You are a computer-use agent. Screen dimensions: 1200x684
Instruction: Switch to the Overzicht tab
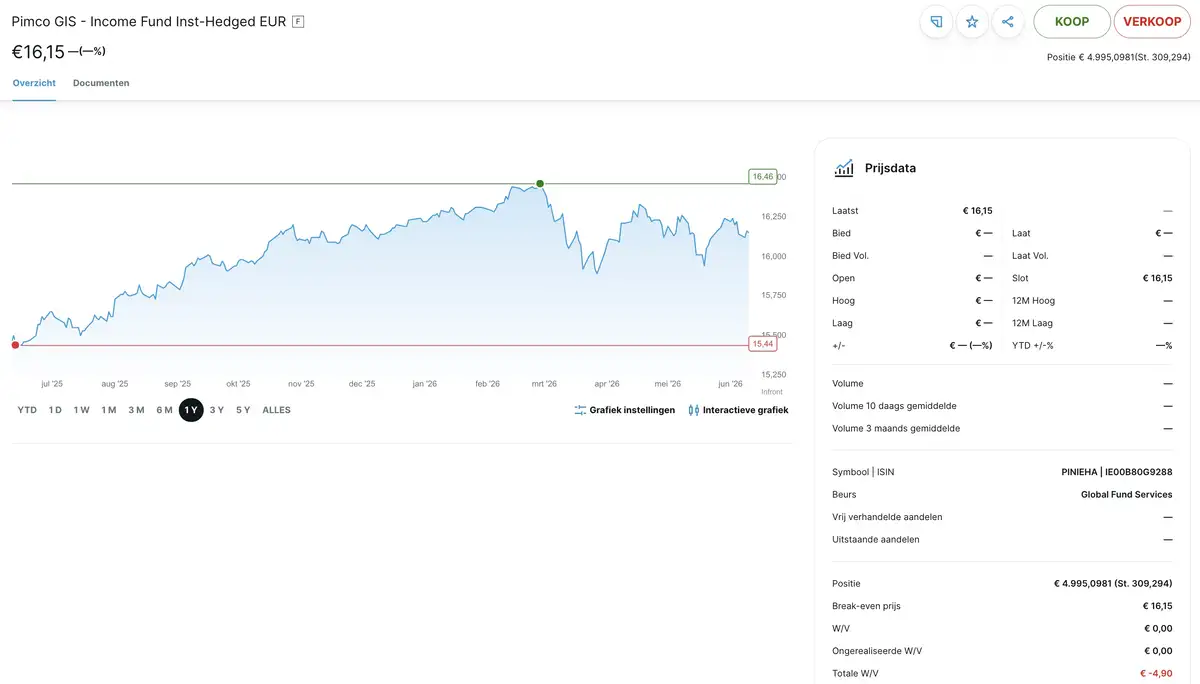pos(34,83)
